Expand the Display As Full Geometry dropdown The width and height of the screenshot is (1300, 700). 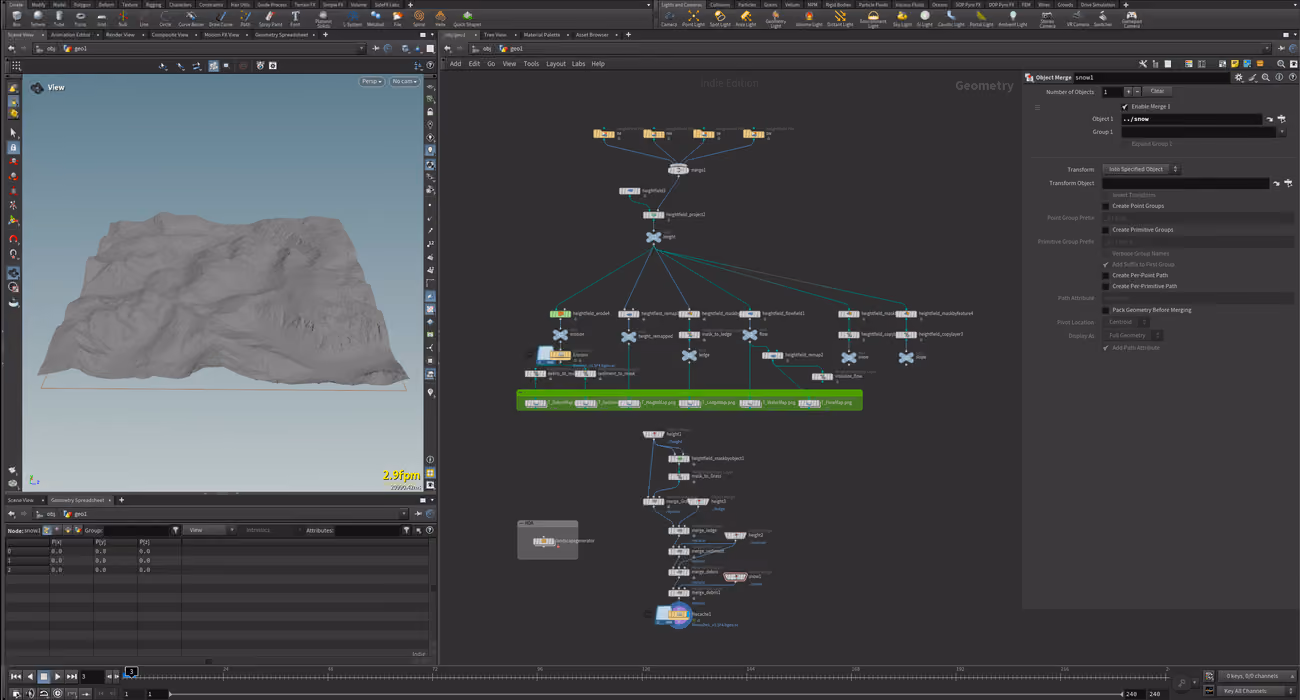pyautogui.click(x=1133, y=335)
